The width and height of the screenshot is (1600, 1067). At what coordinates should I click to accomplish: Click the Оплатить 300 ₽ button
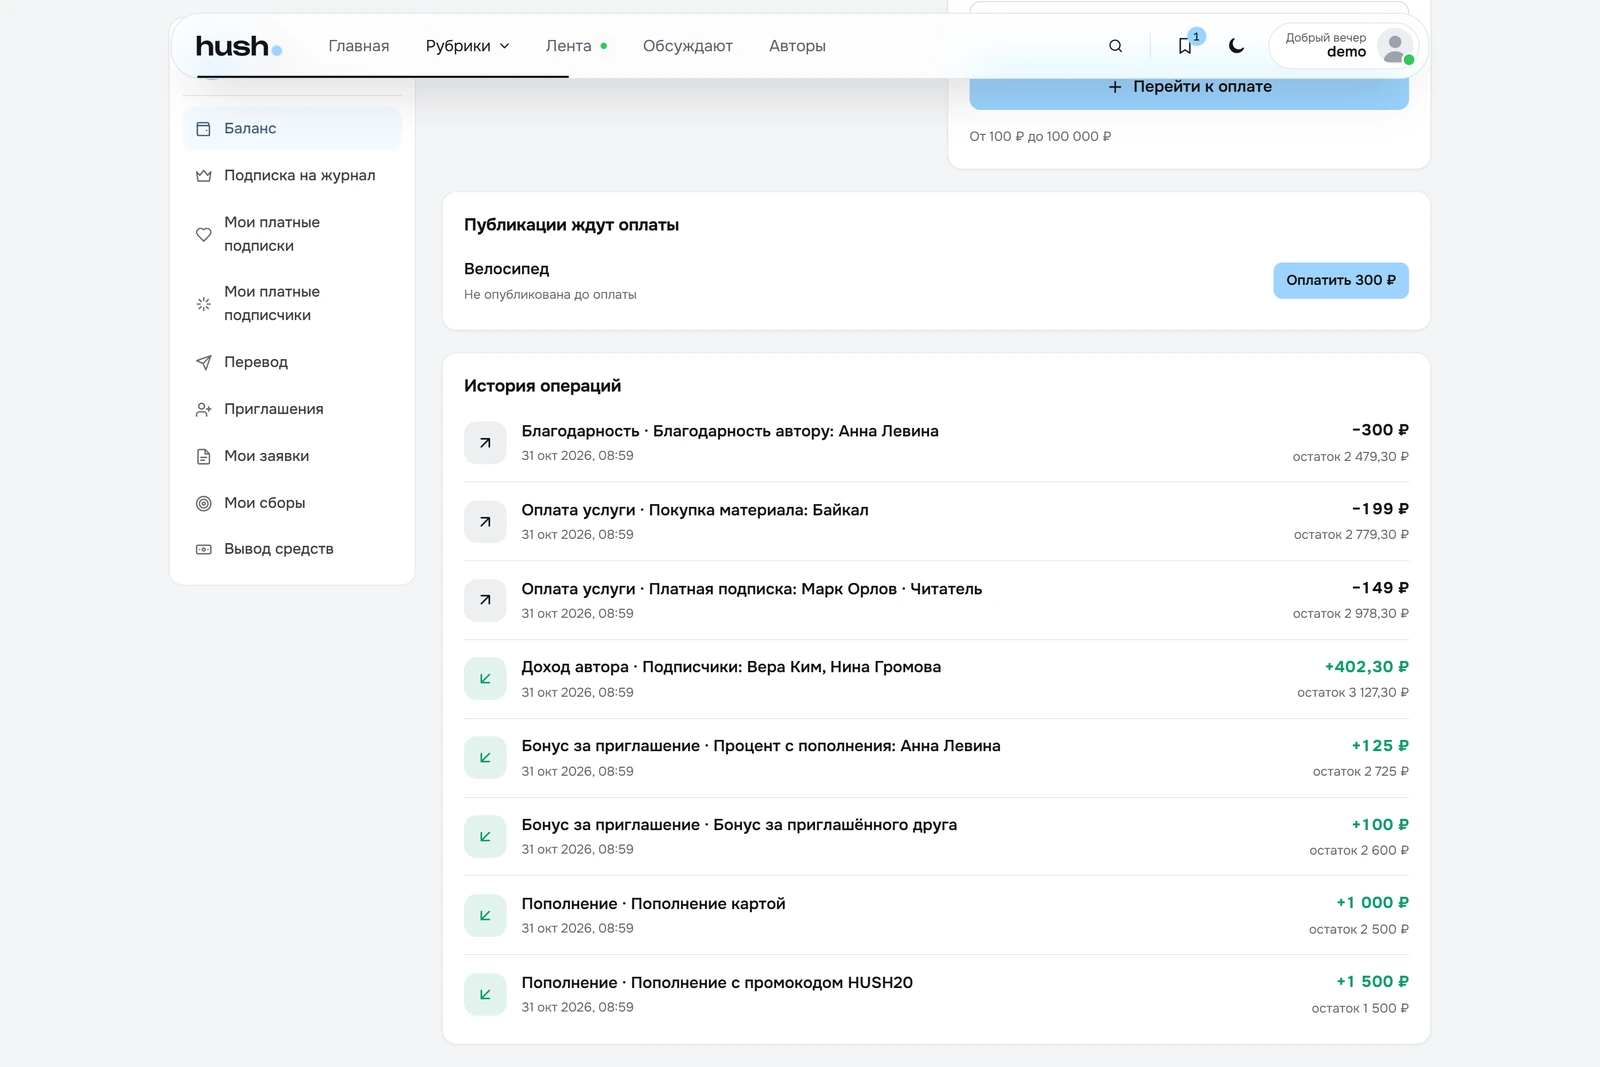tap(1341, 280)
